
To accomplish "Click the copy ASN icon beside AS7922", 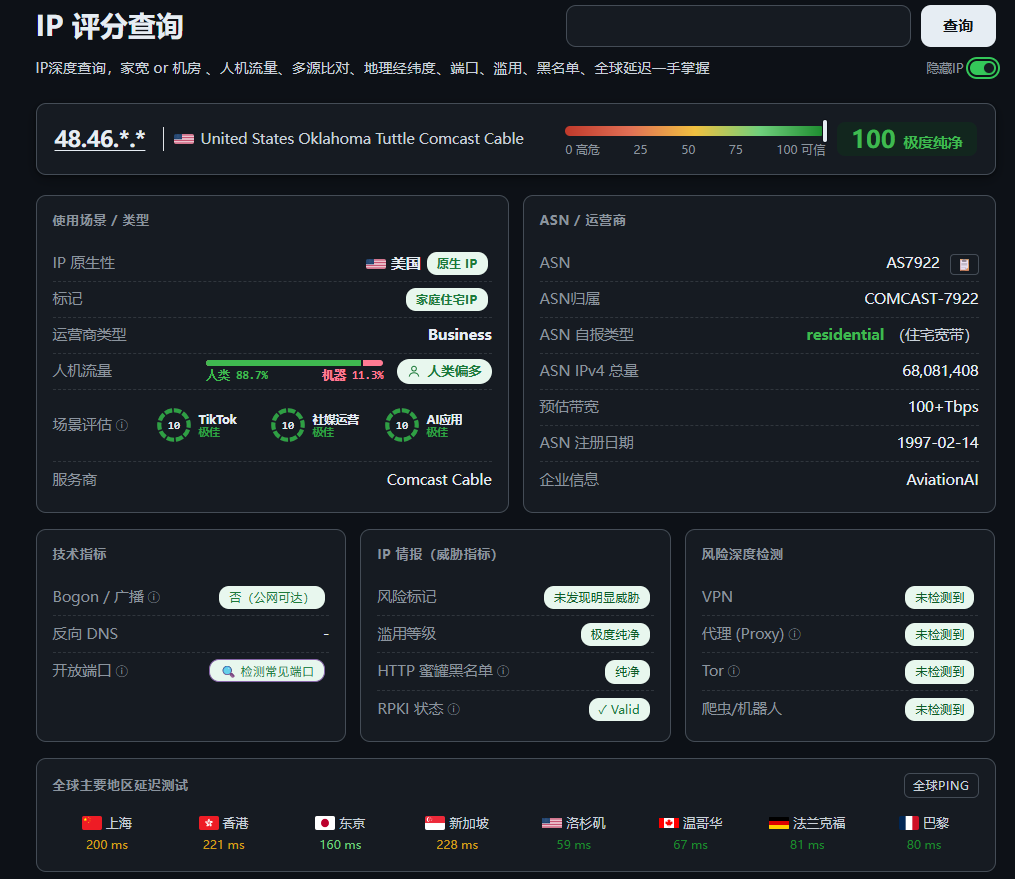I will (x=964, y=264).
